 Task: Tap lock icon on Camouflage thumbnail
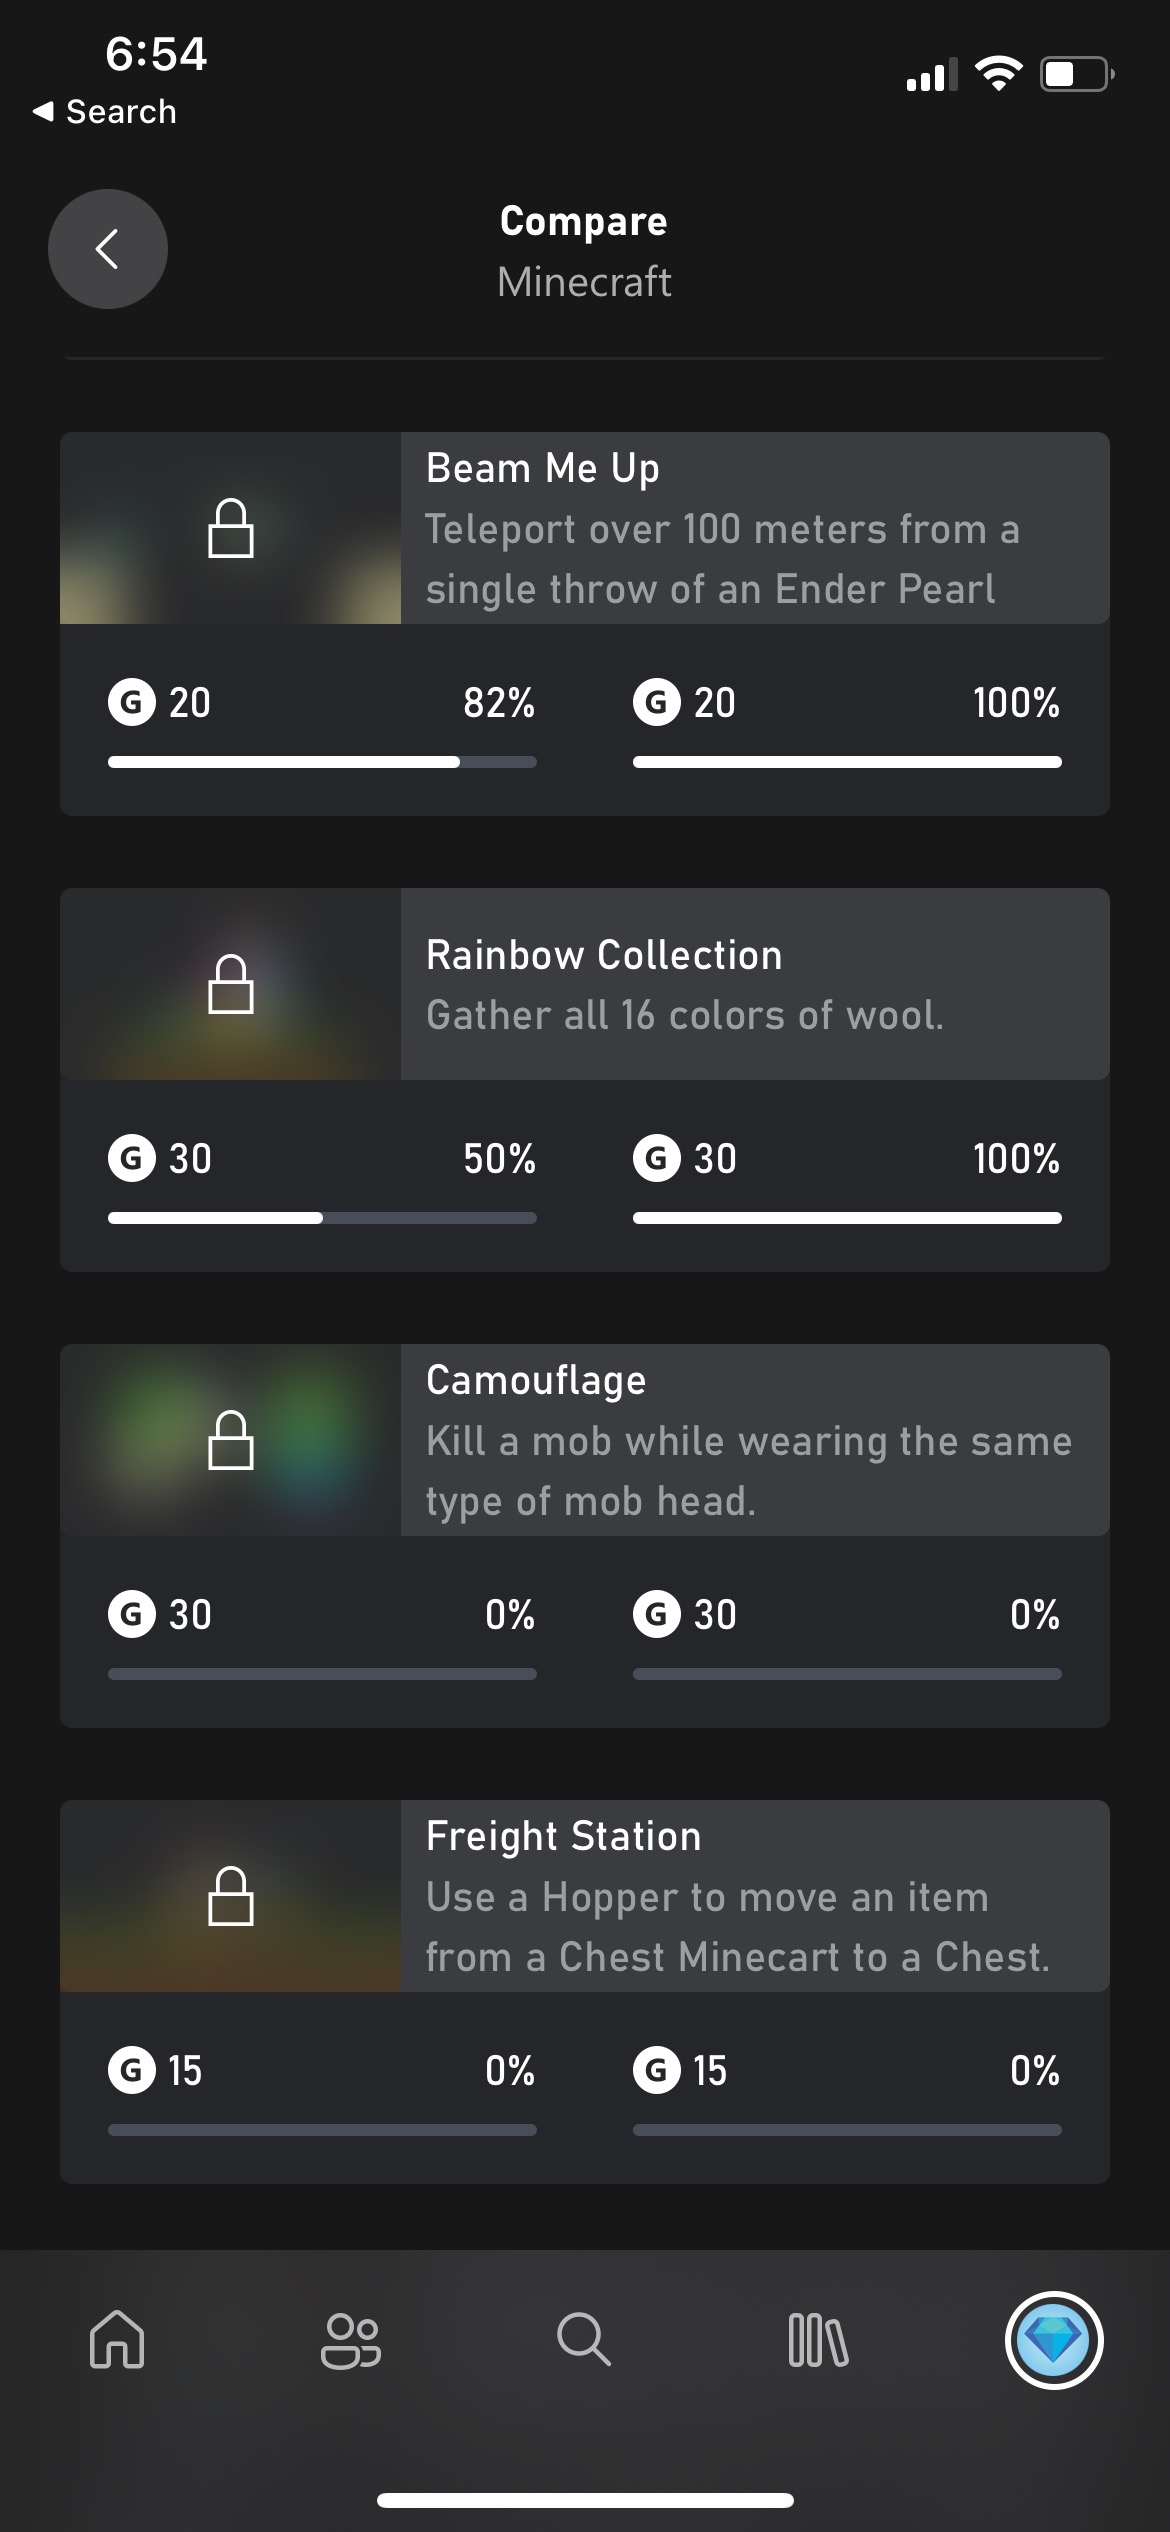pyautogui.click(x=231, y=1440)
